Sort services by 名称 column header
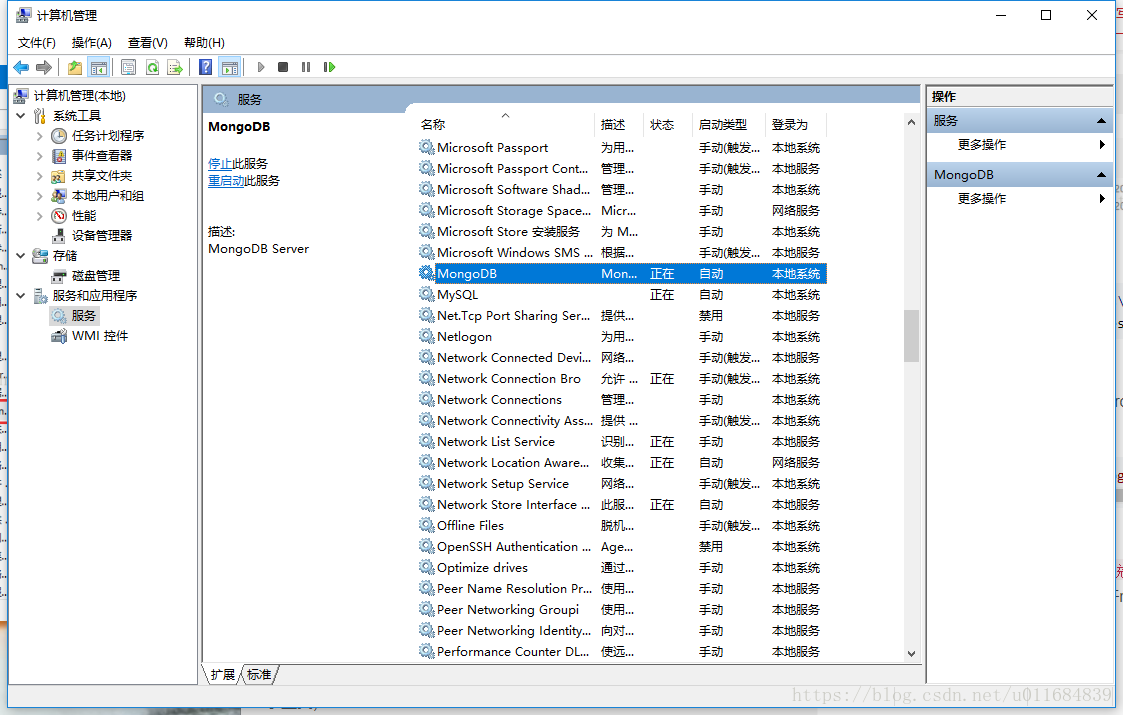1123x715 pixels. point(505,125)
